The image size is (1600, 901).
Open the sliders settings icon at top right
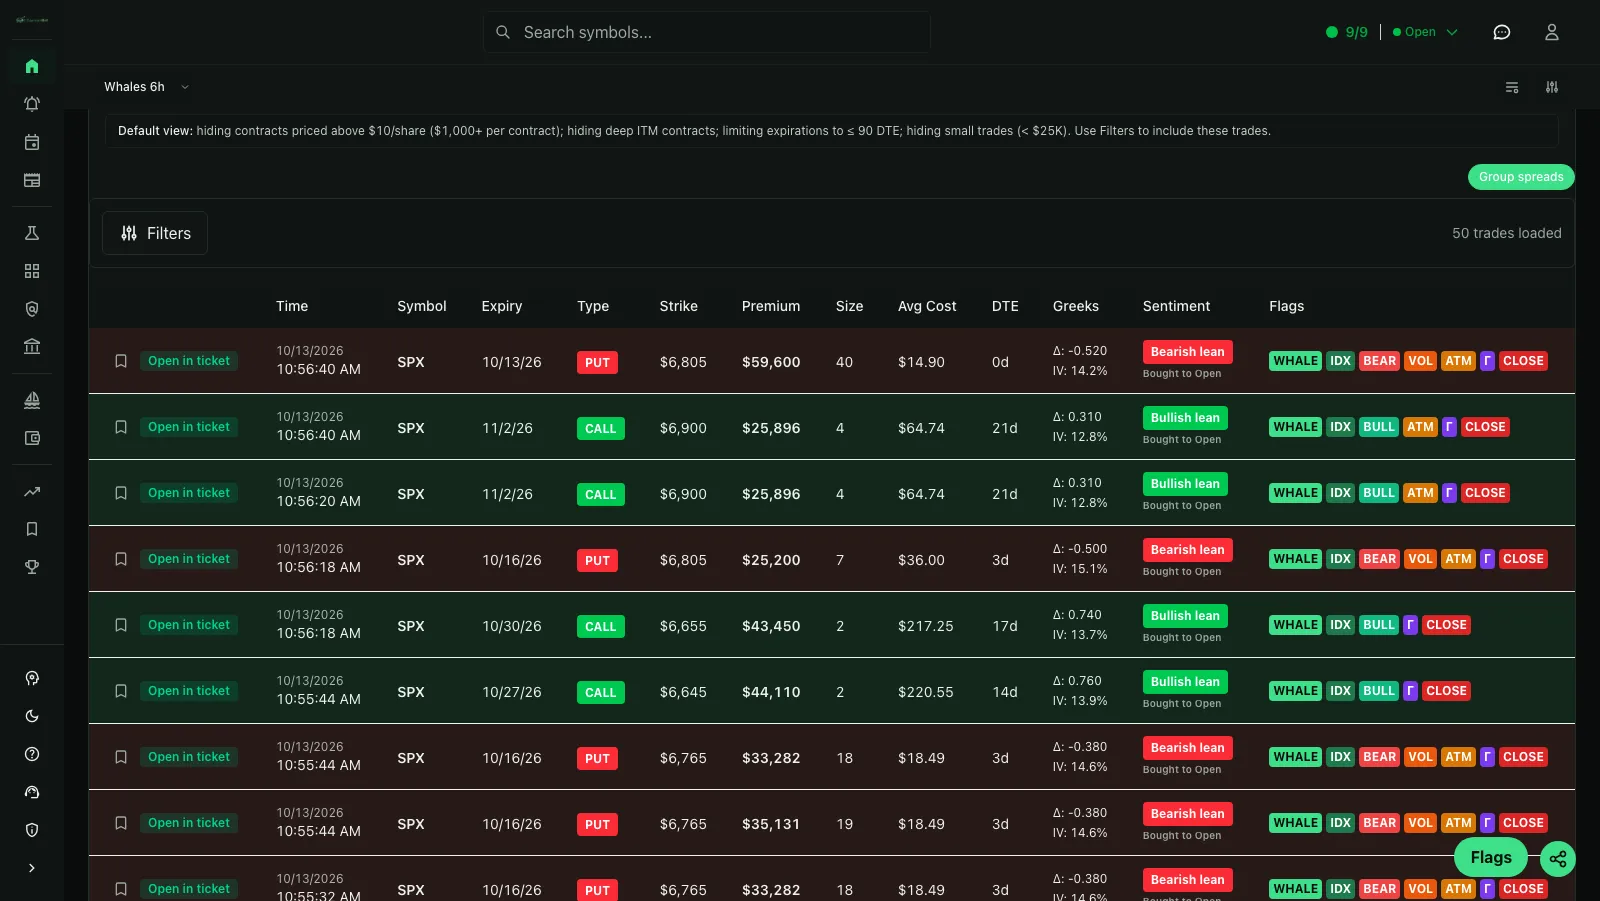point(1552,87)
